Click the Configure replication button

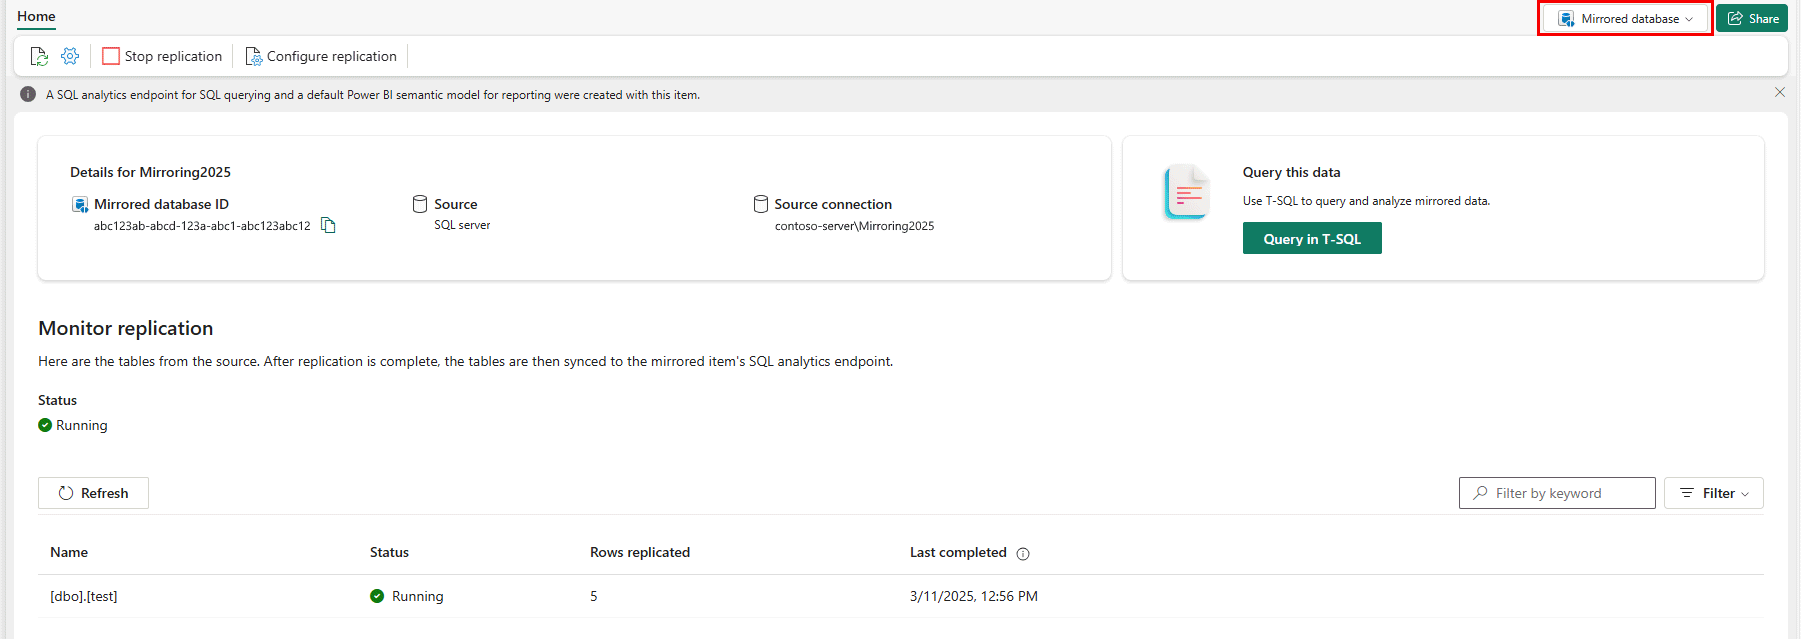321,57
